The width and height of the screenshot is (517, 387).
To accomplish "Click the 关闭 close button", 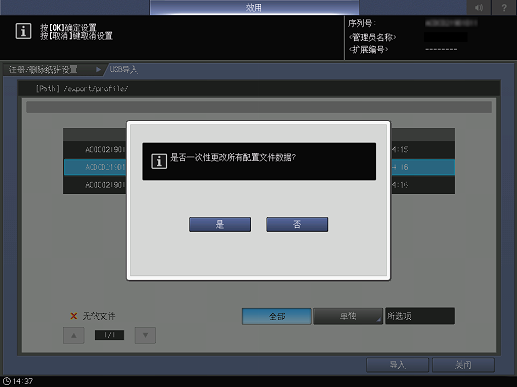I will (463, 365).
